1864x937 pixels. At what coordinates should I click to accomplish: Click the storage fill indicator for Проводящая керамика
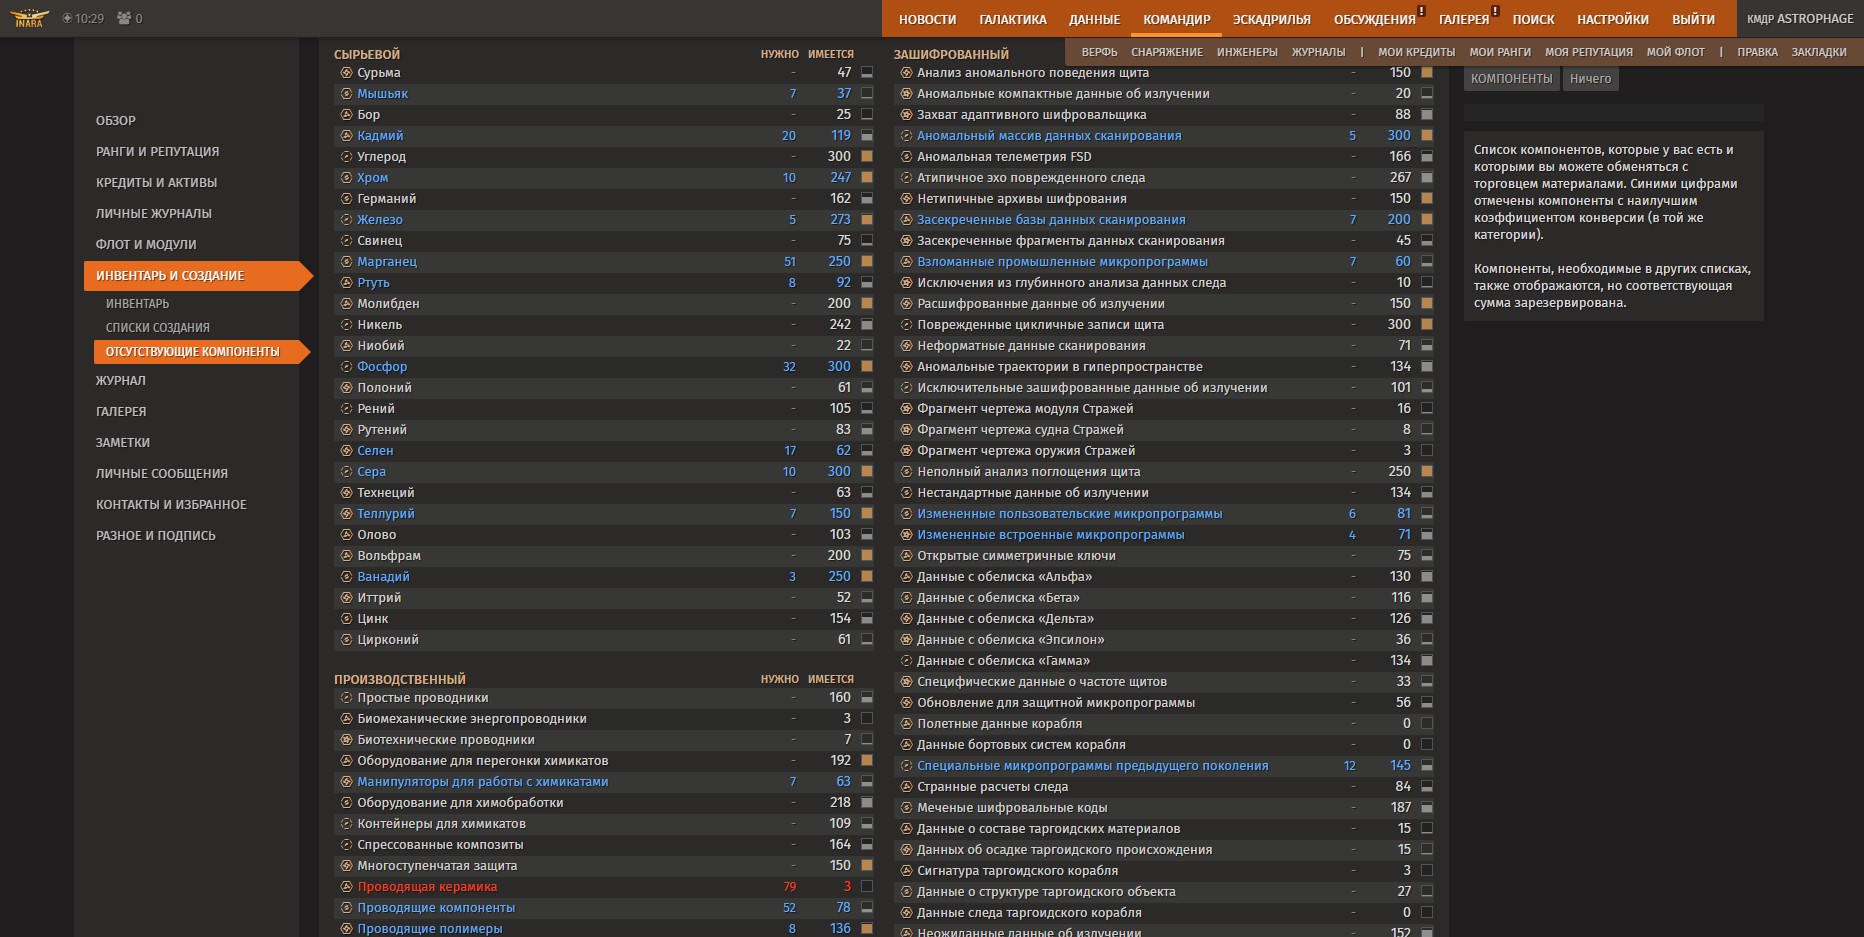(867, 887)
